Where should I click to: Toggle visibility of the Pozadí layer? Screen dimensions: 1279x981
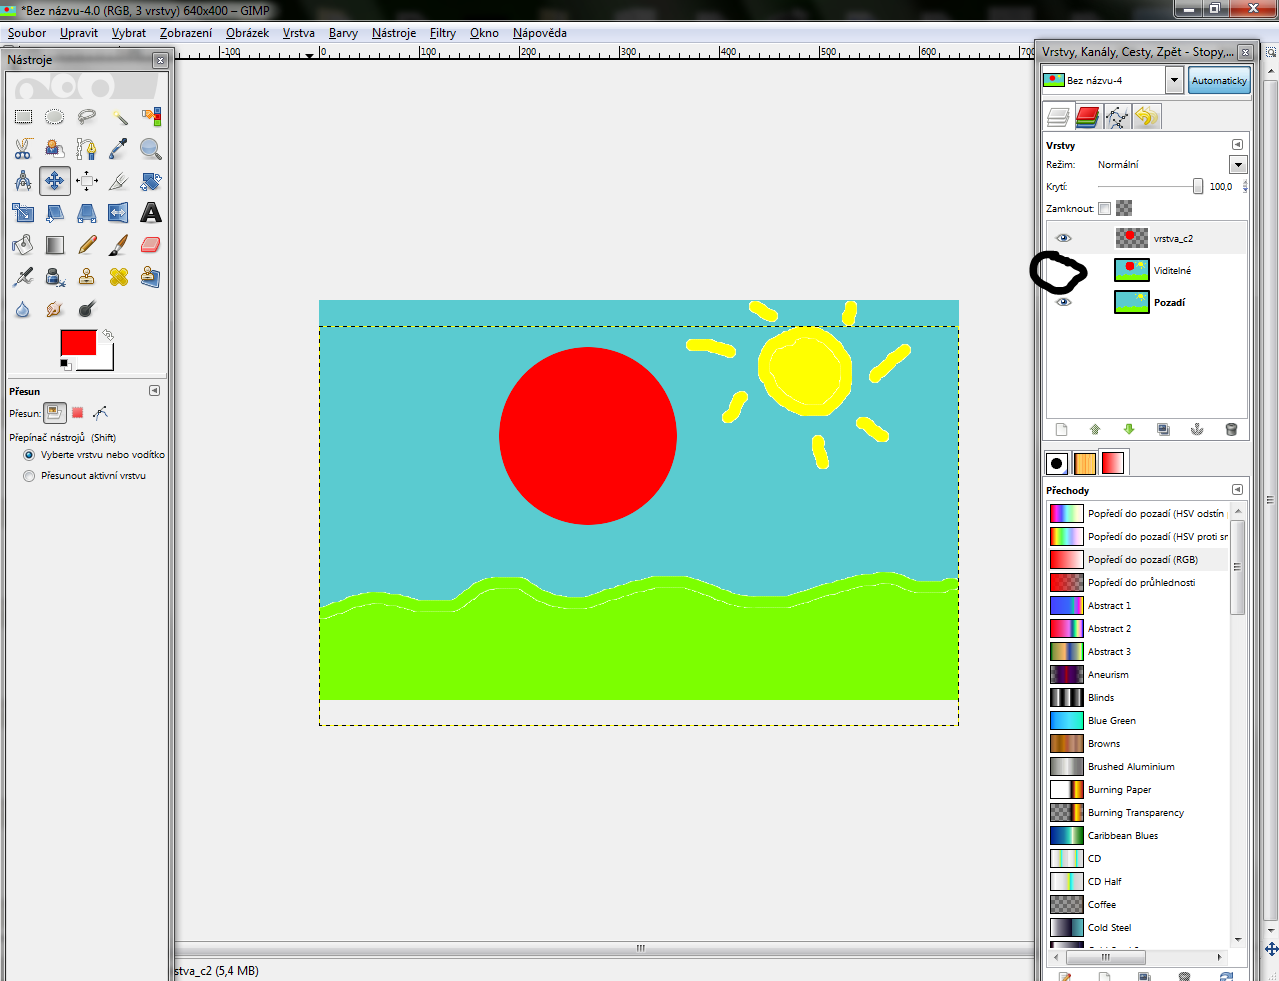tap(1064, 302)
